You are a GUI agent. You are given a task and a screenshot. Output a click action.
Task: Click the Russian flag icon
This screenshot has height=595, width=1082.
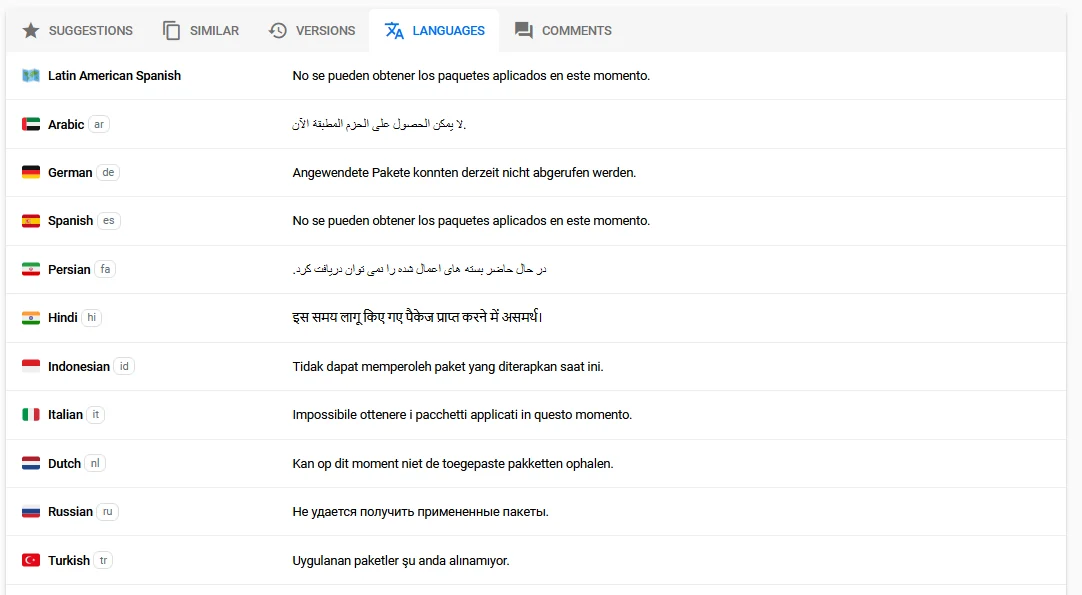pyautogui.click(x=30, y=511)
